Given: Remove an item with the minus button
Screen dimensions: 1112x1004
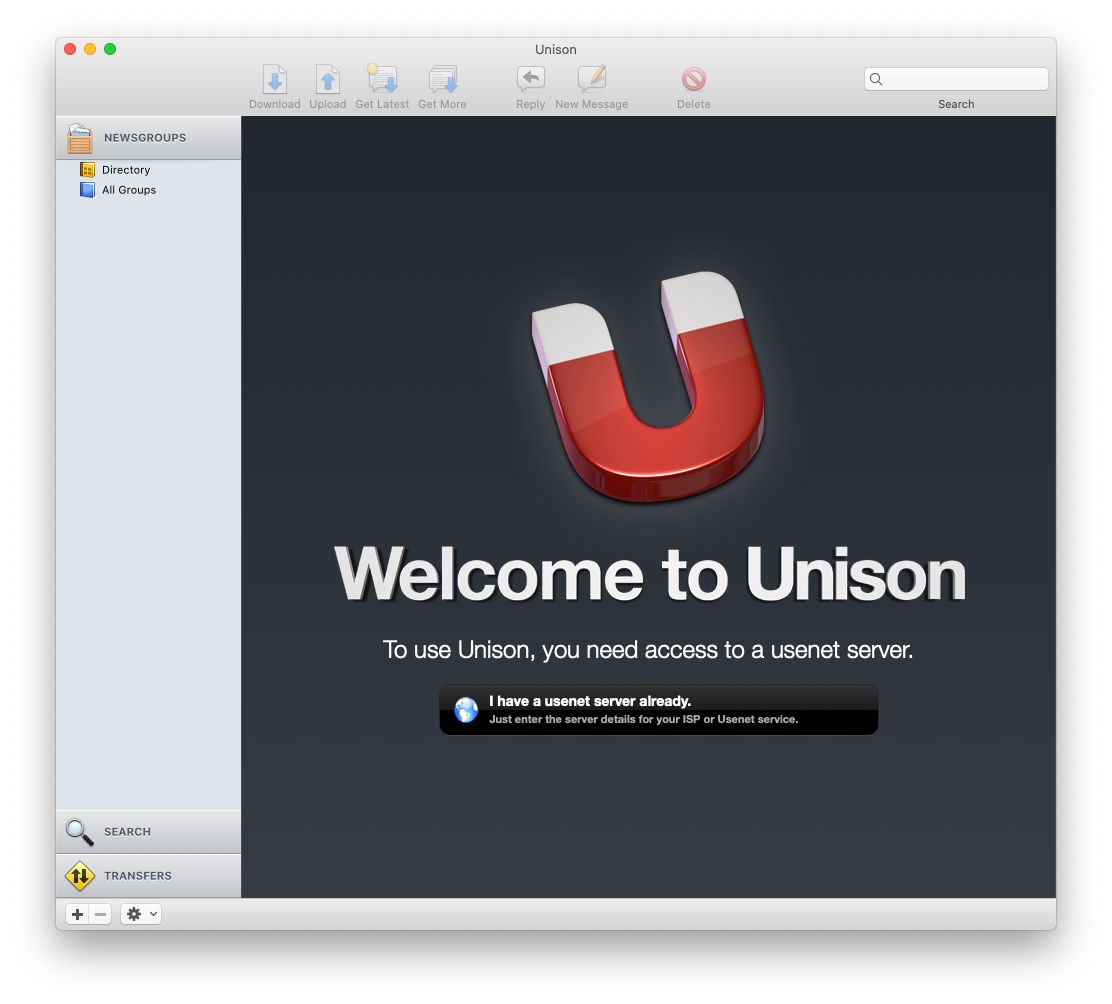Looking at the screenshot, I should point(99,913).
